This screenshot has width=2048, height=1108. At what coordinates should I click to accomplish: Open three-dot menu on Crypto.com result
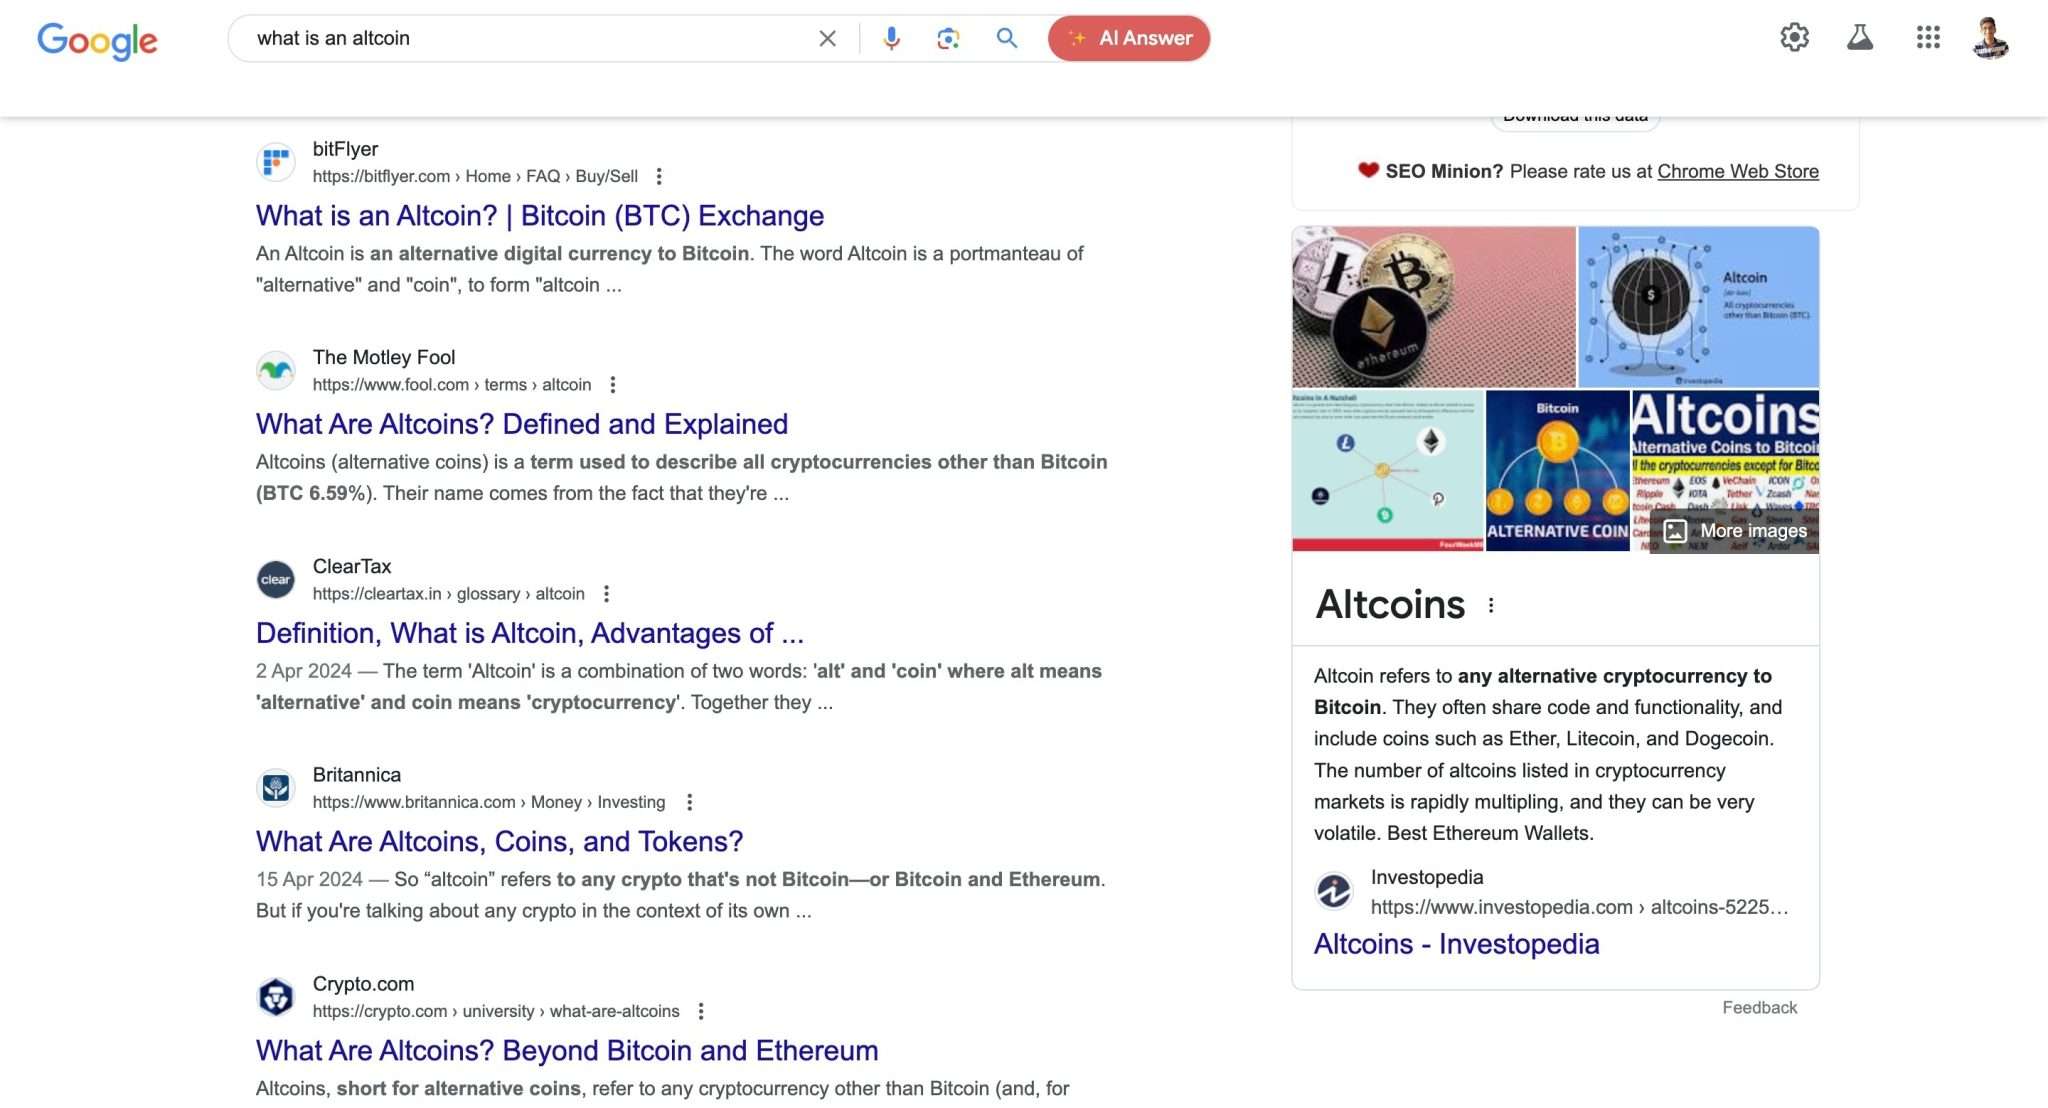point(699,1011)
